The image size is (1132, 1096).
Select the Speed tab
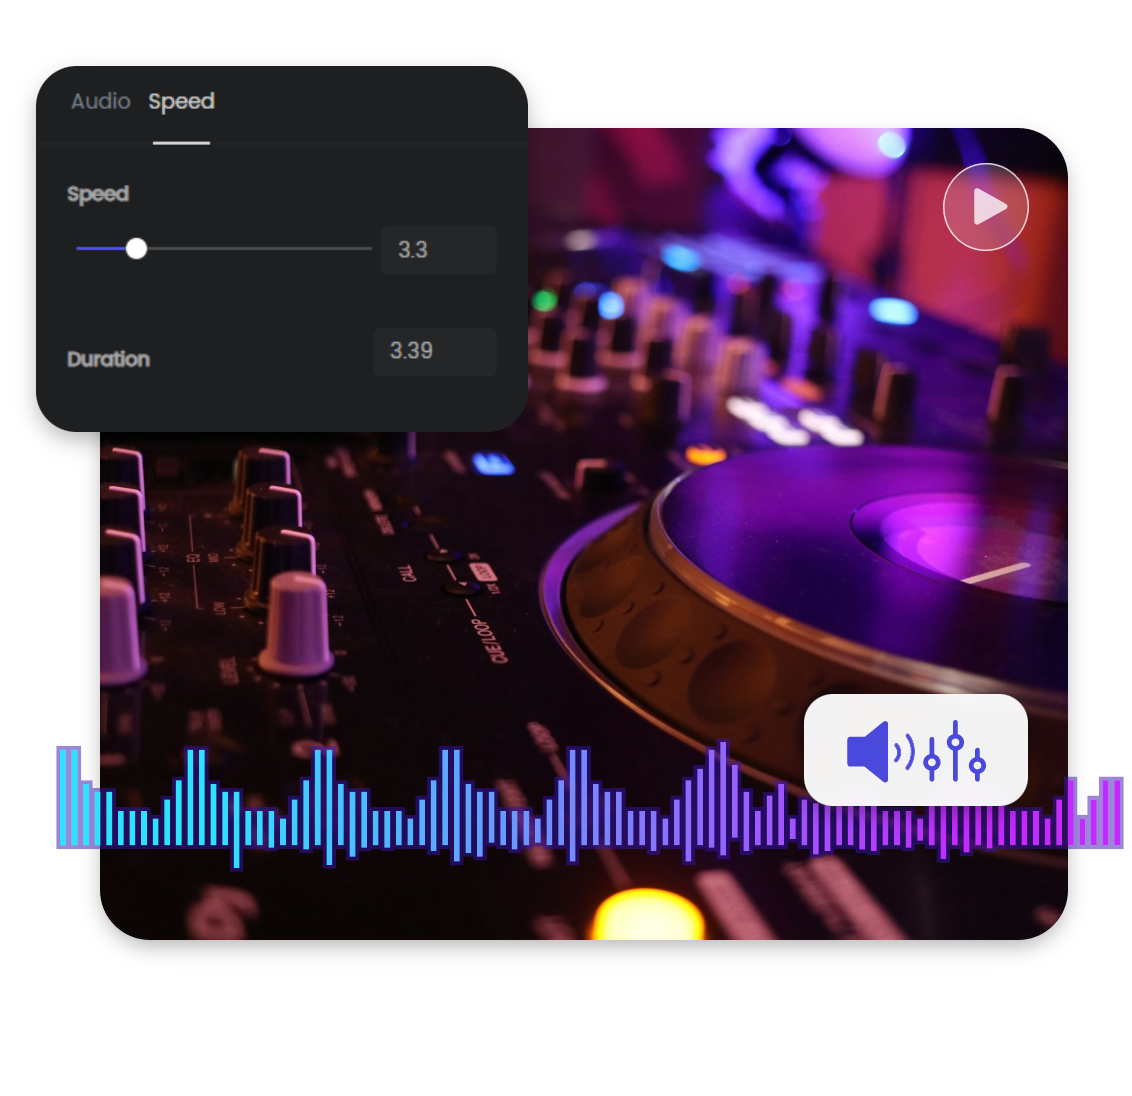point(181,101)
